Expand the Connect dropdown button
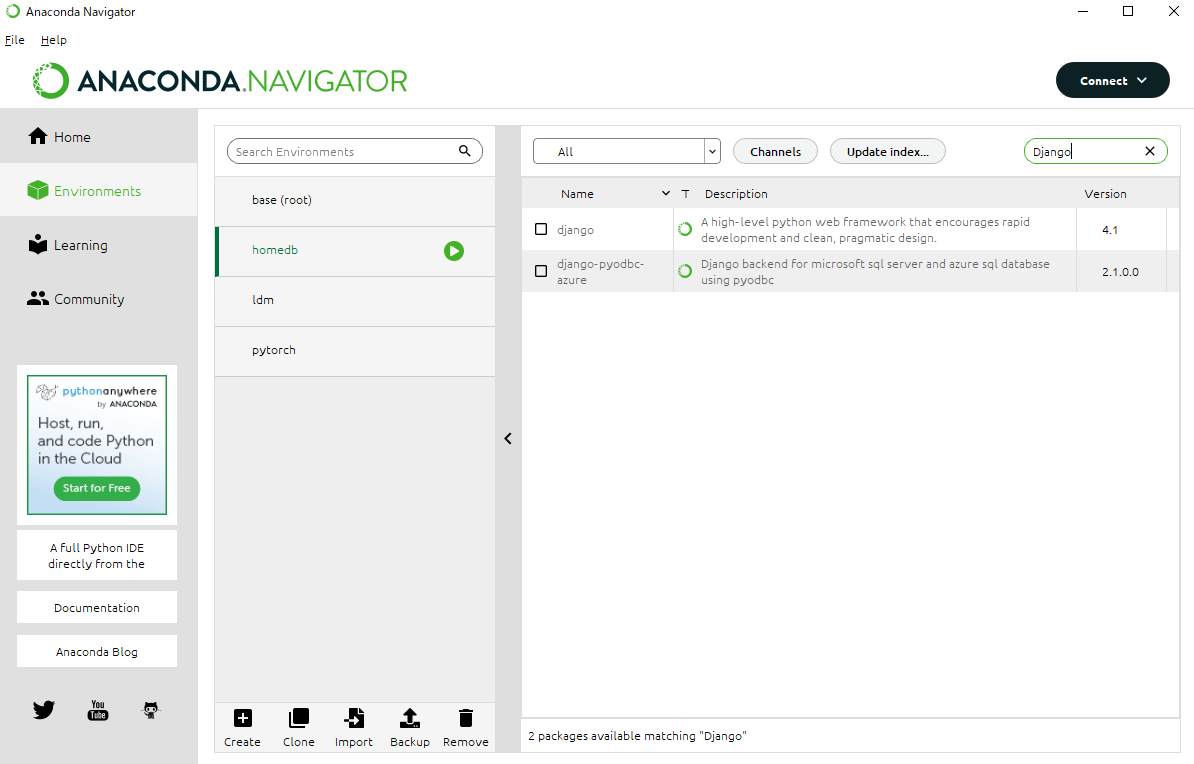Screen dimensions: 1194x764 1113,80
